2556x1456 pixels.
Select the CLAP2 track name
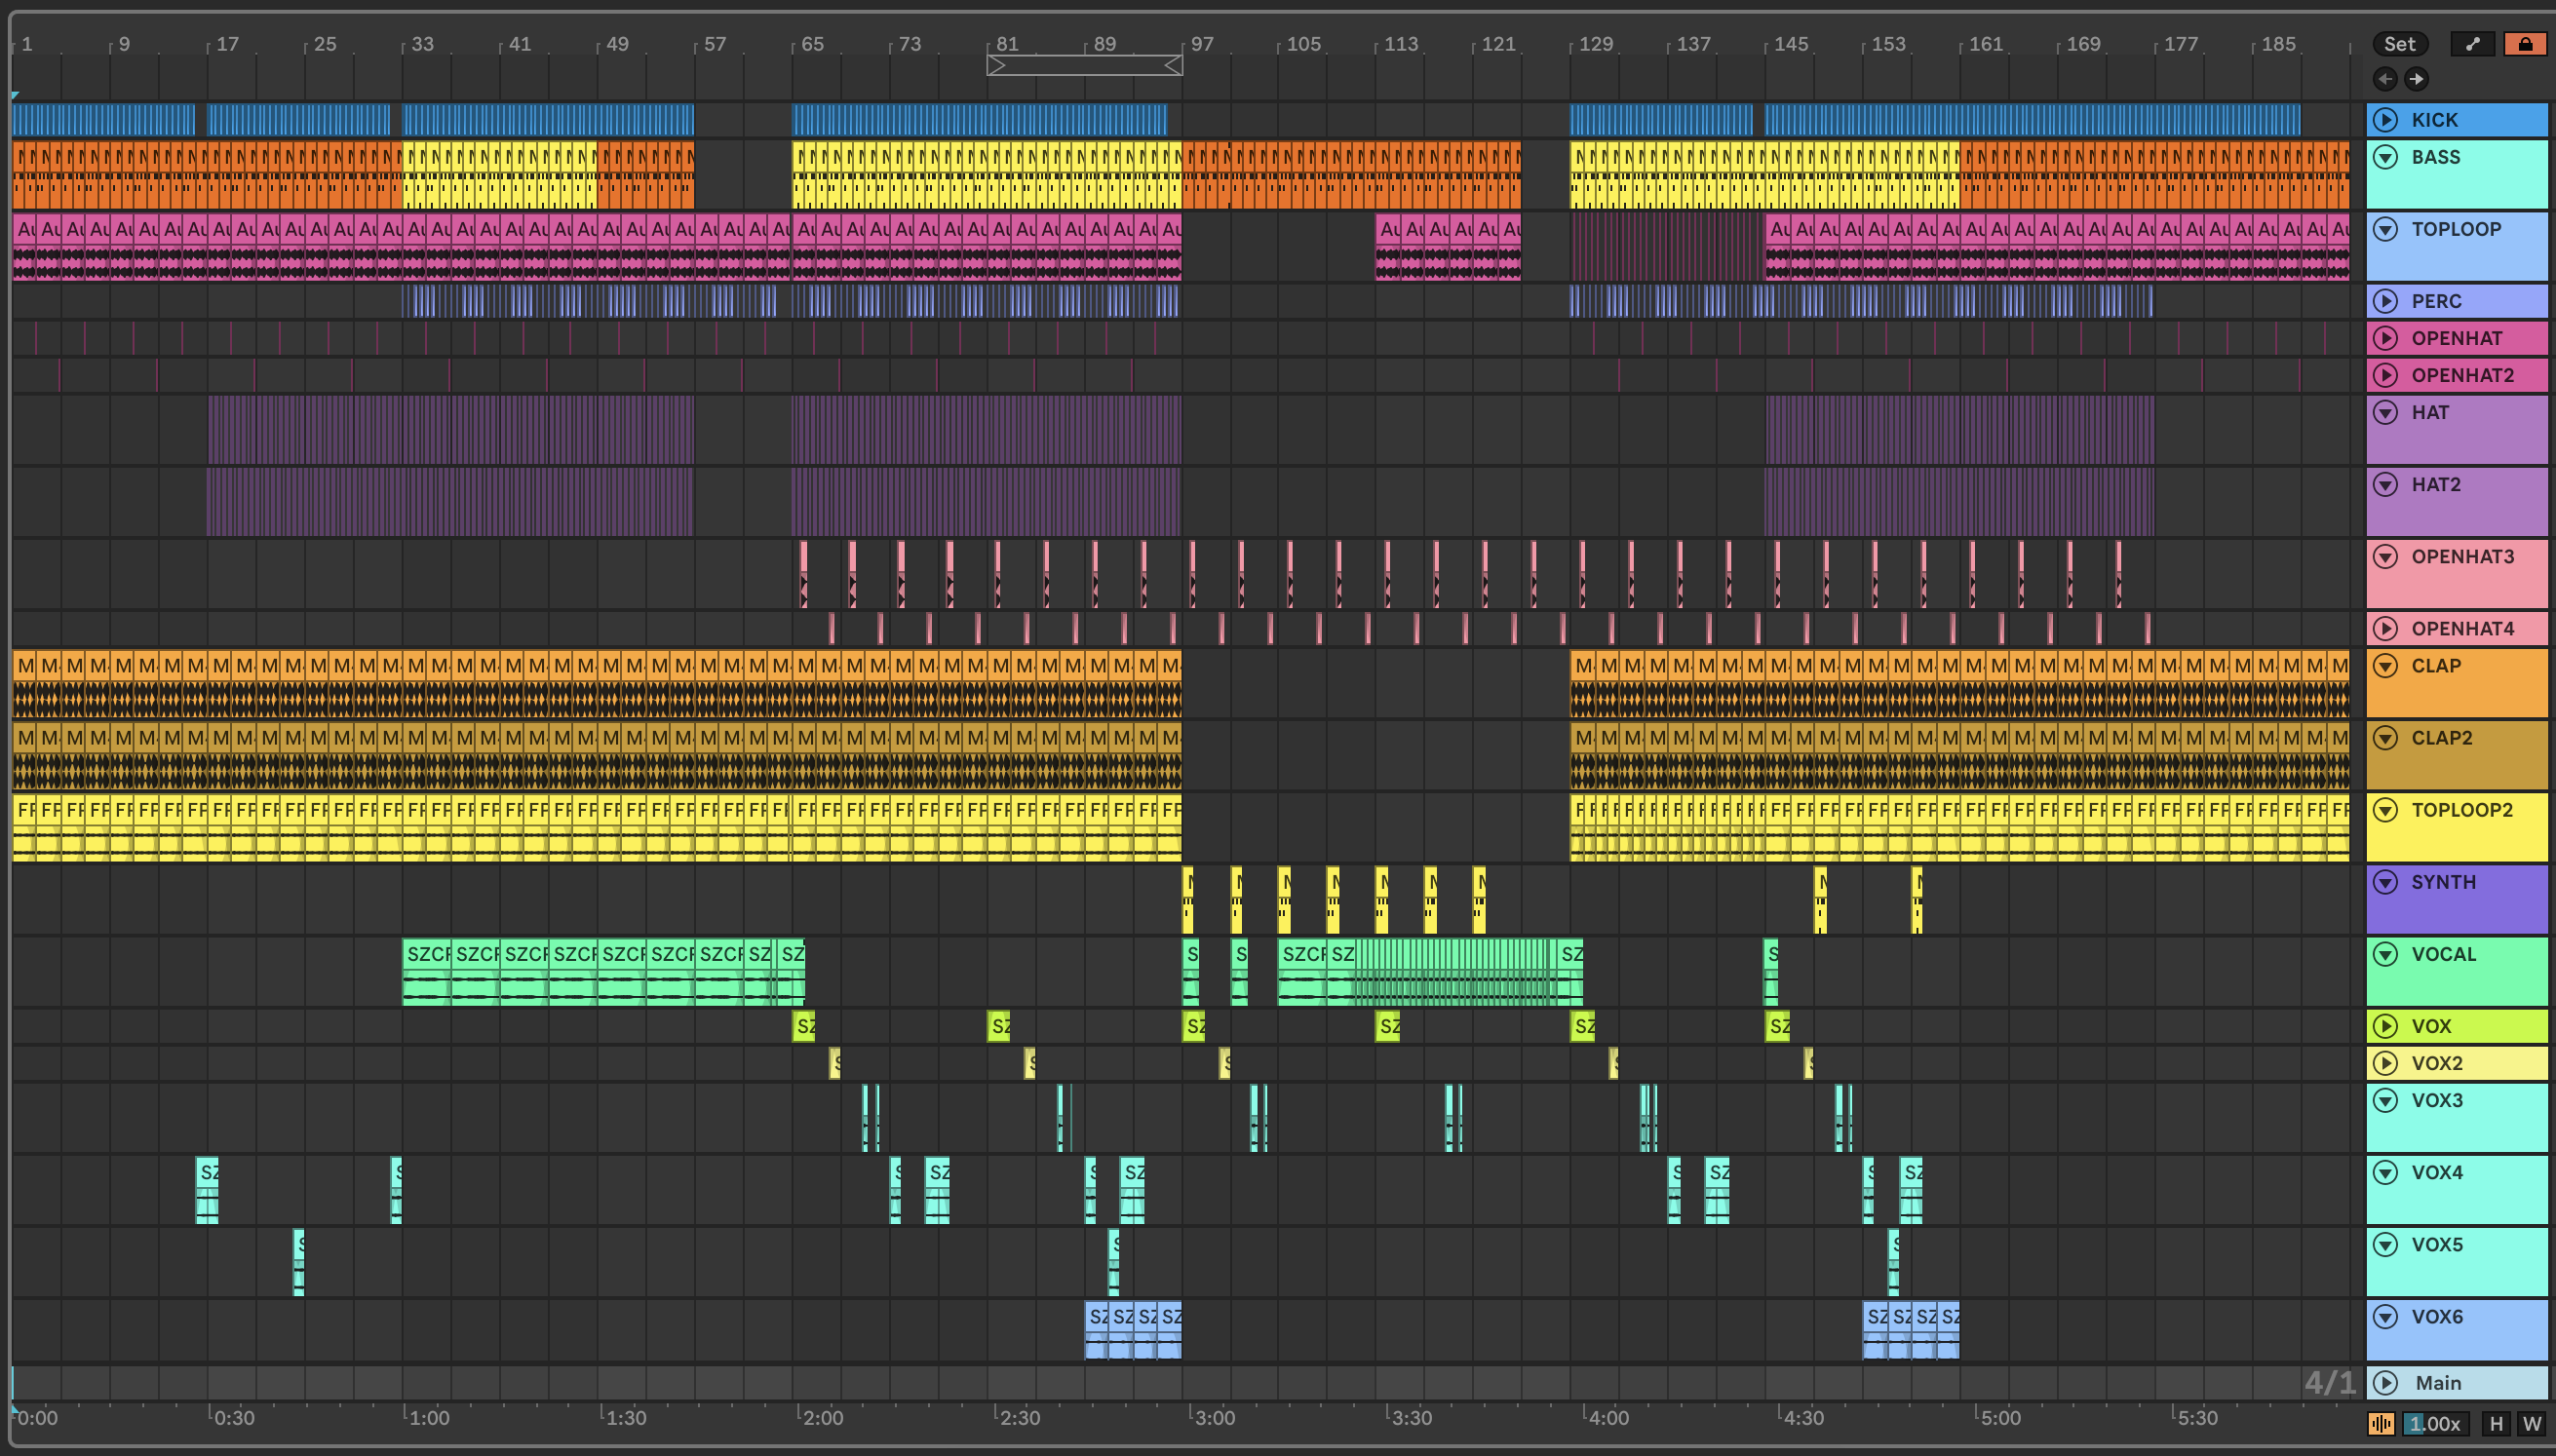pyautogui.click(x=2441, y=737)
